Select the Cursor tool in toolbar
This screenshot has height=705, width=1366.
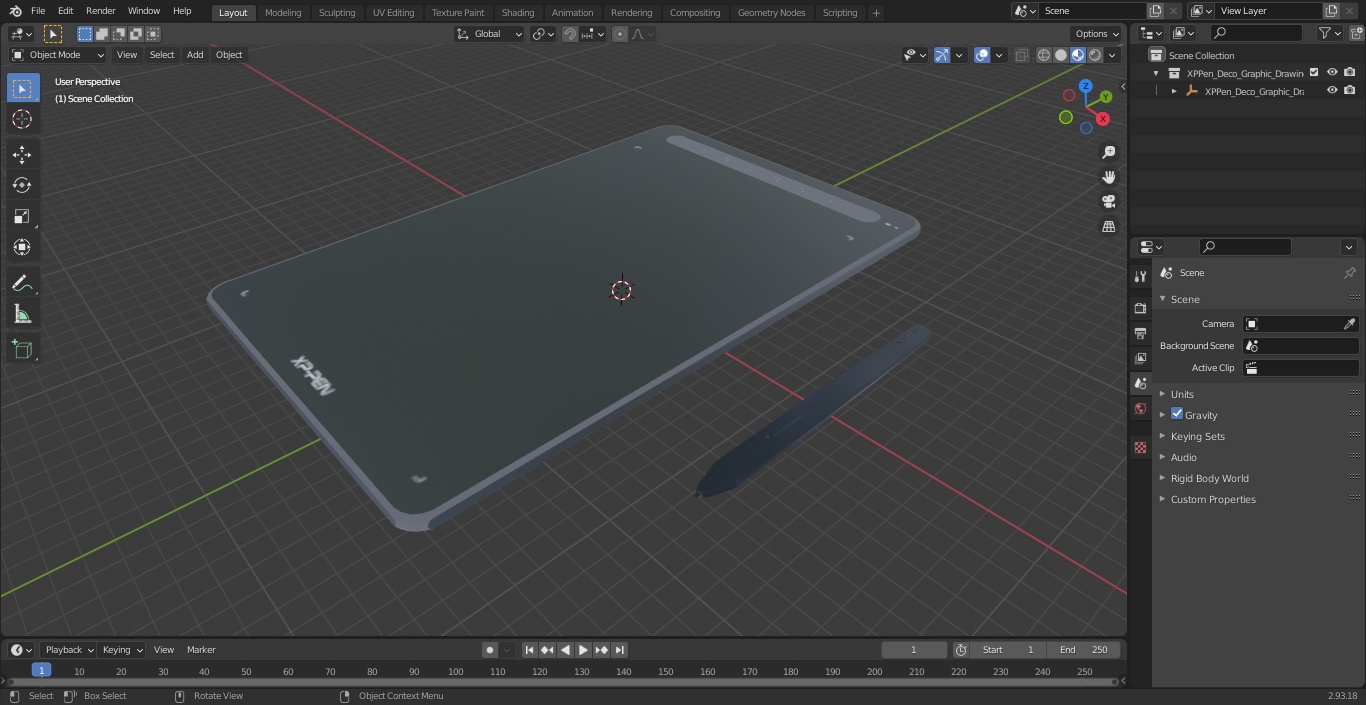[22, 119]
